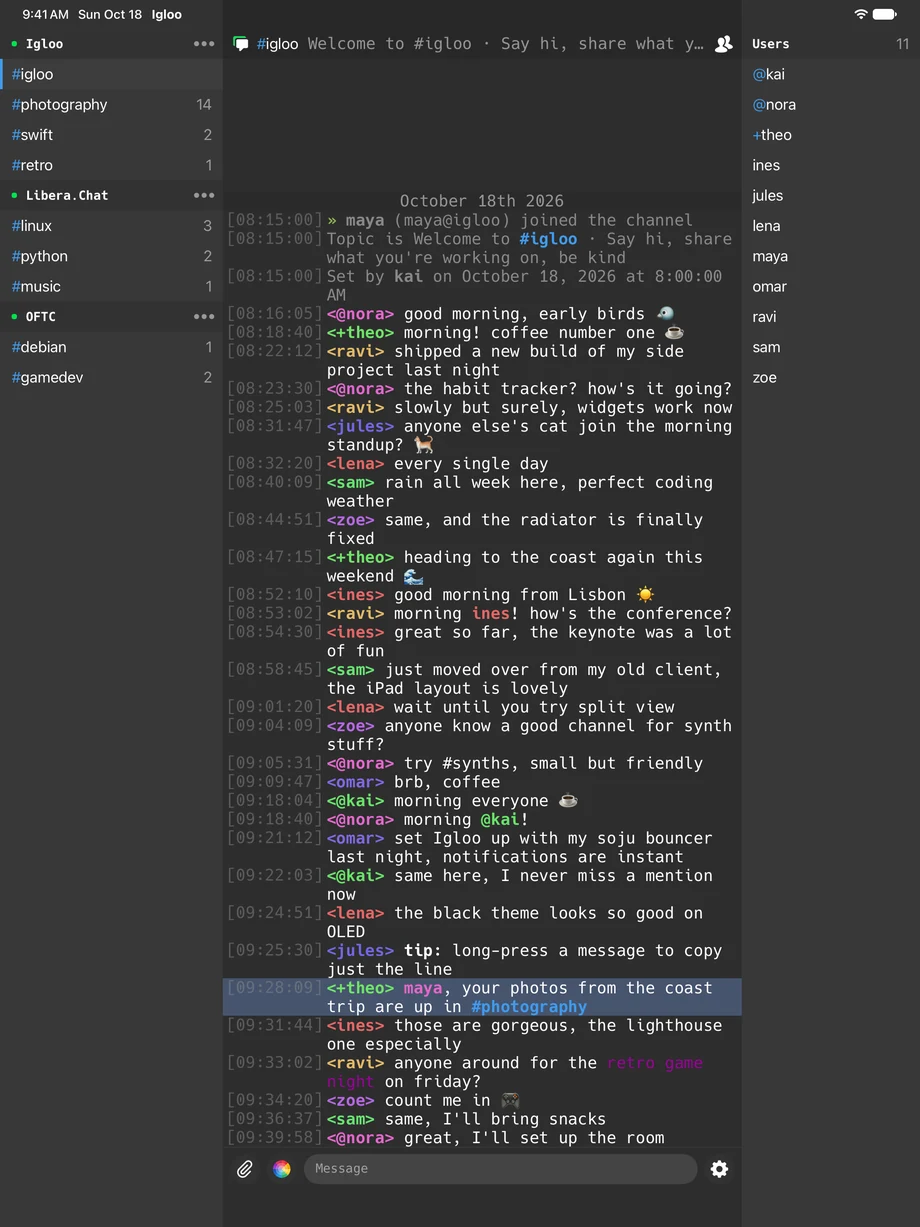Click the Message input field
The image size is (920, 1227).
point(500,1169)
